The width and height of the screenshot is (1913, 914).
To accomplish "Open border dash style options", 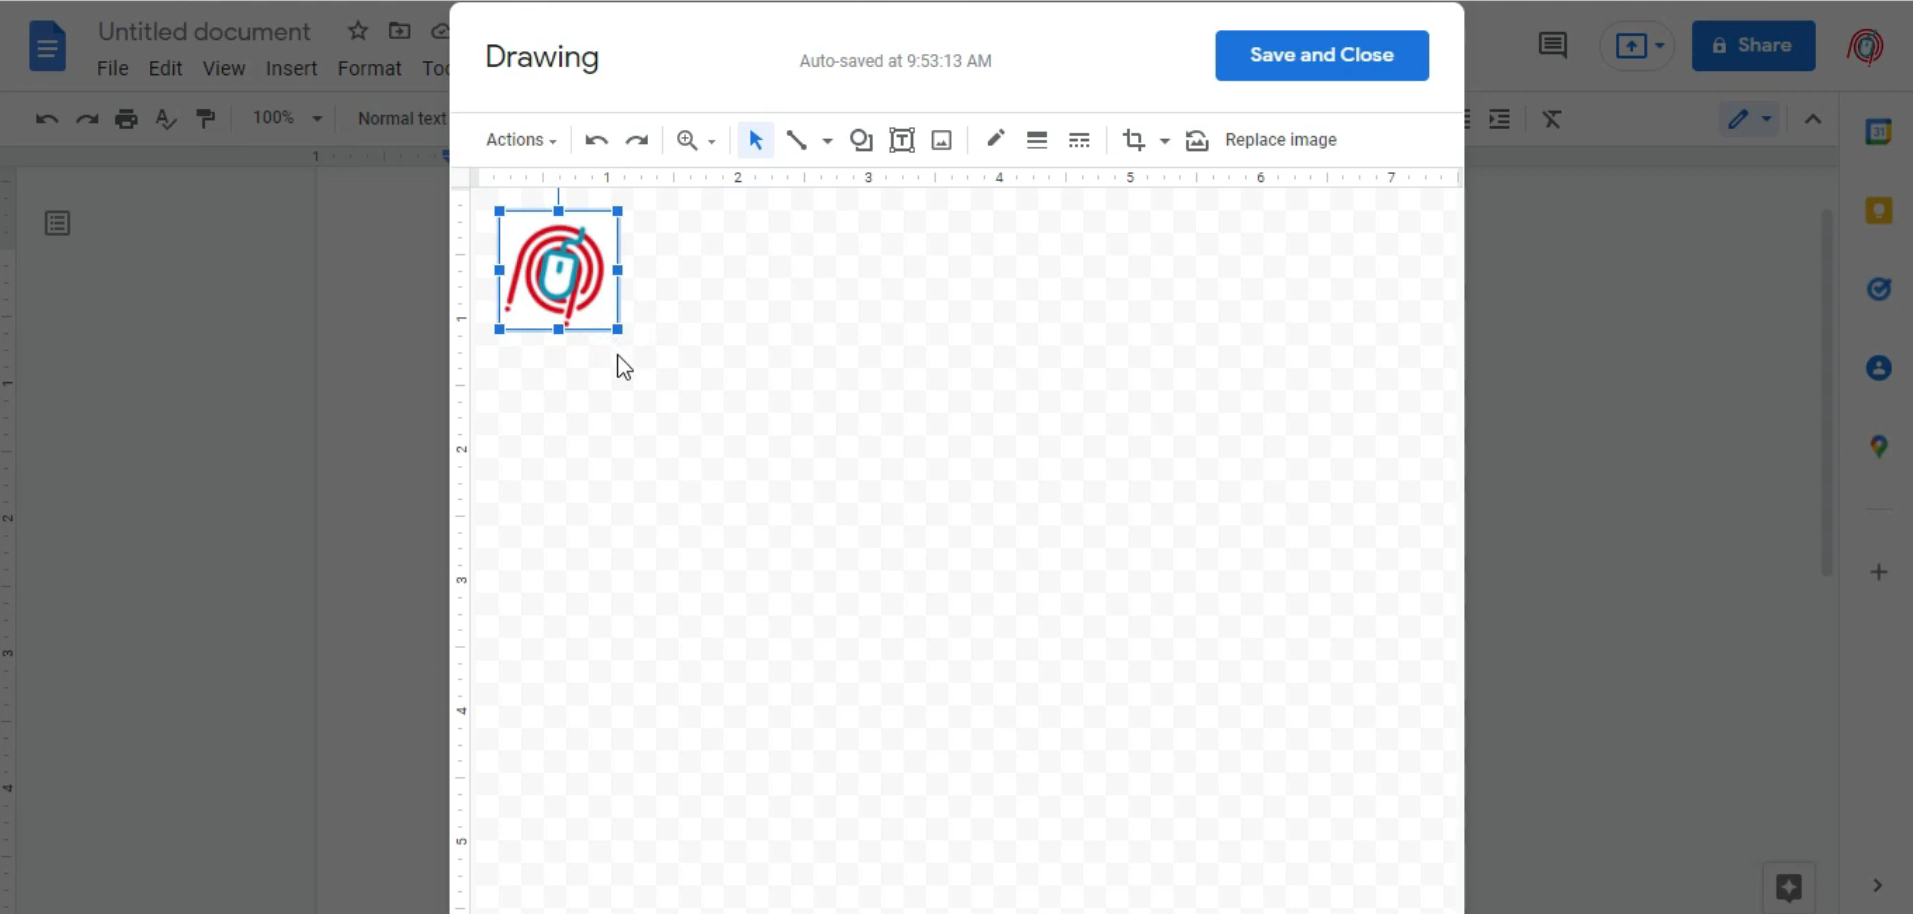I will pos(1079,140).
